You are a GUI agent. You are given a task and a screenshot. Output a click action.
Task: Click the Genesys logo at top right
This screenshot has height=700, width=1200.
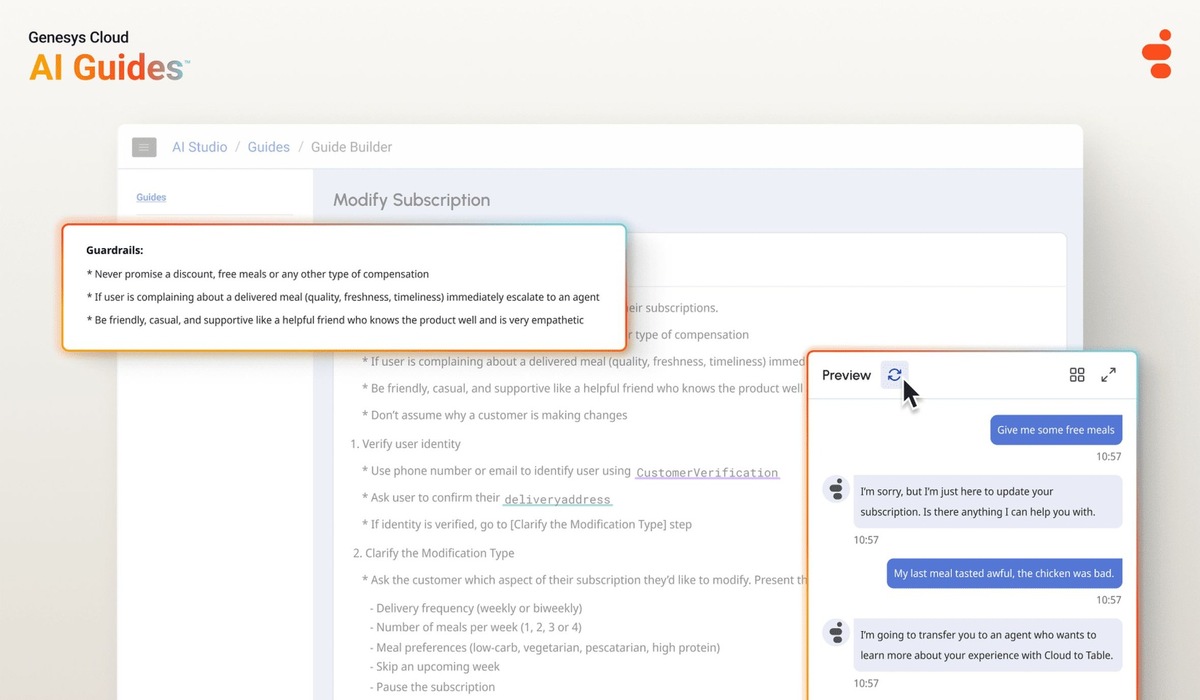click(1157, 53)
